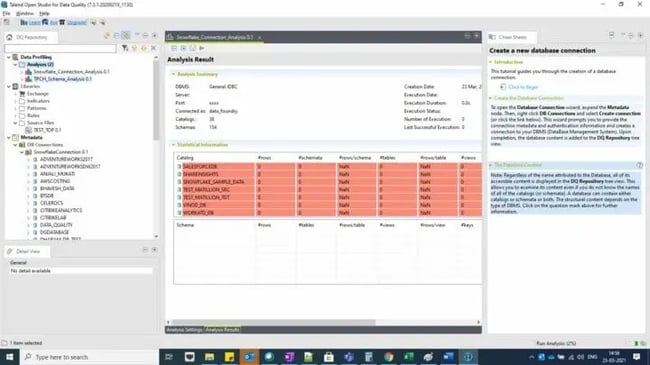Open the notification center icon
This screenshot has width=650, height=365.
tap(637, 357)
